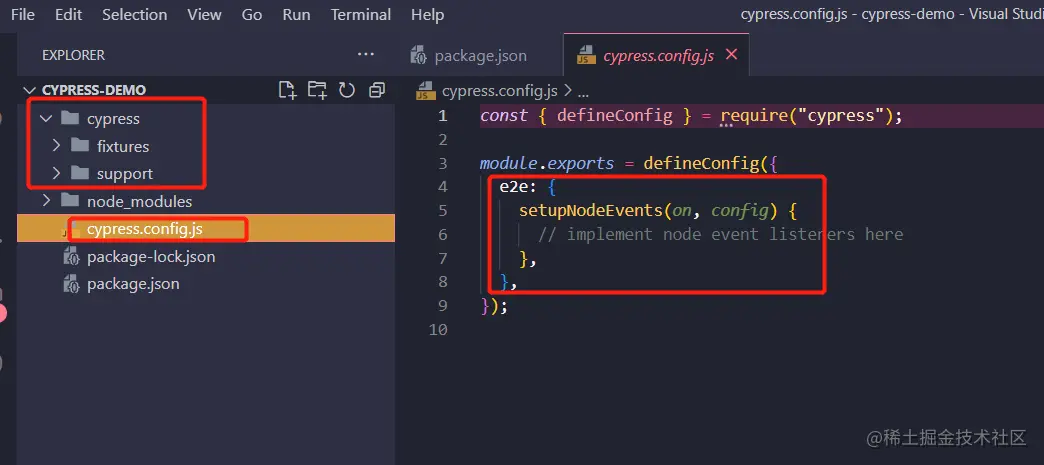Click the New Folder icon
This screenshot has width=1044, height=465.
[x=317, y=90]
